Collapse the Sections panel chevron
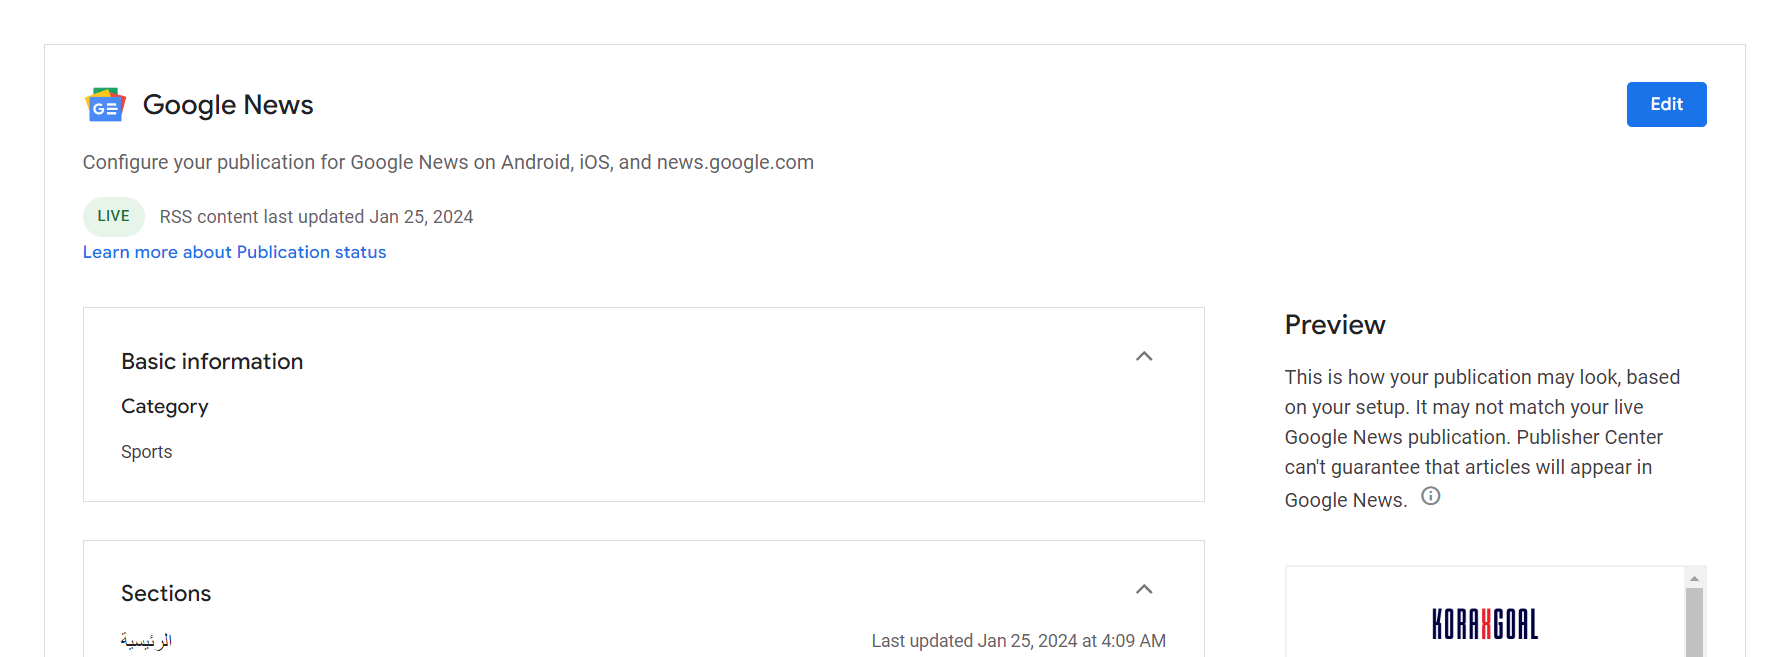This screenshot has width=1791, height=657. point(1144,590)
